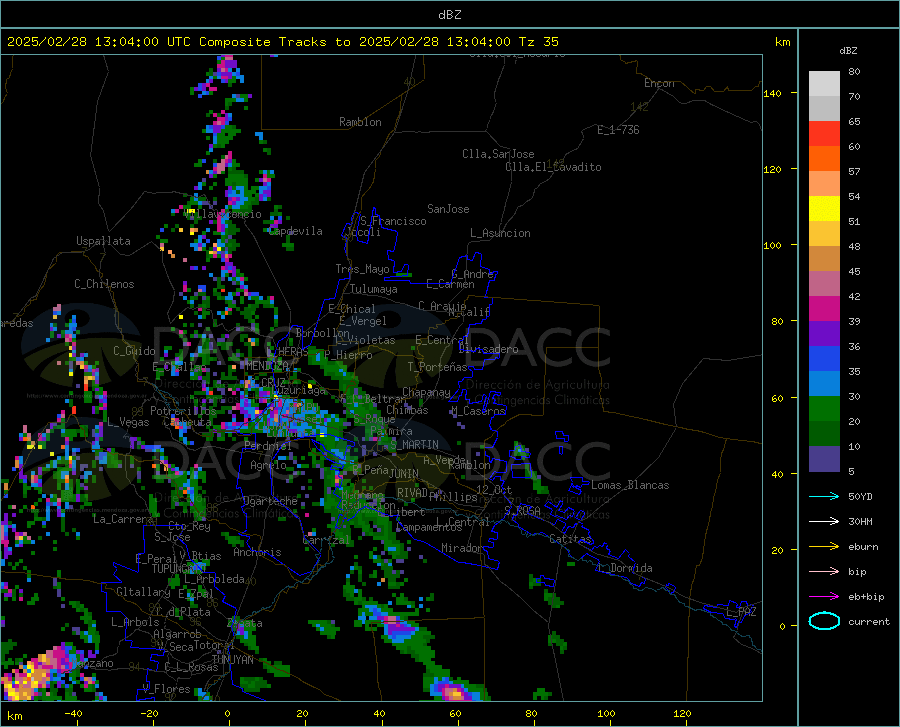The height and width of the screenshot is (727, 900).
Task: Click the Encon place label
Action: point(659,83)
